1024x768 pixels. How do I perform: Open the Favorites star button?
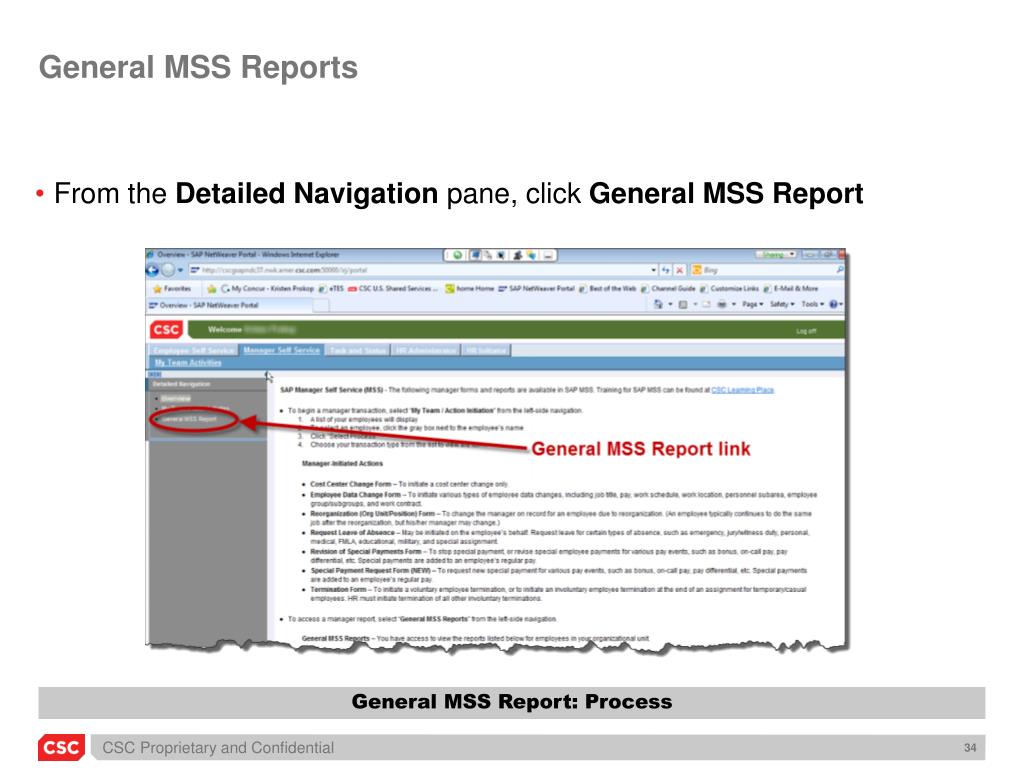tap(172, 288)
